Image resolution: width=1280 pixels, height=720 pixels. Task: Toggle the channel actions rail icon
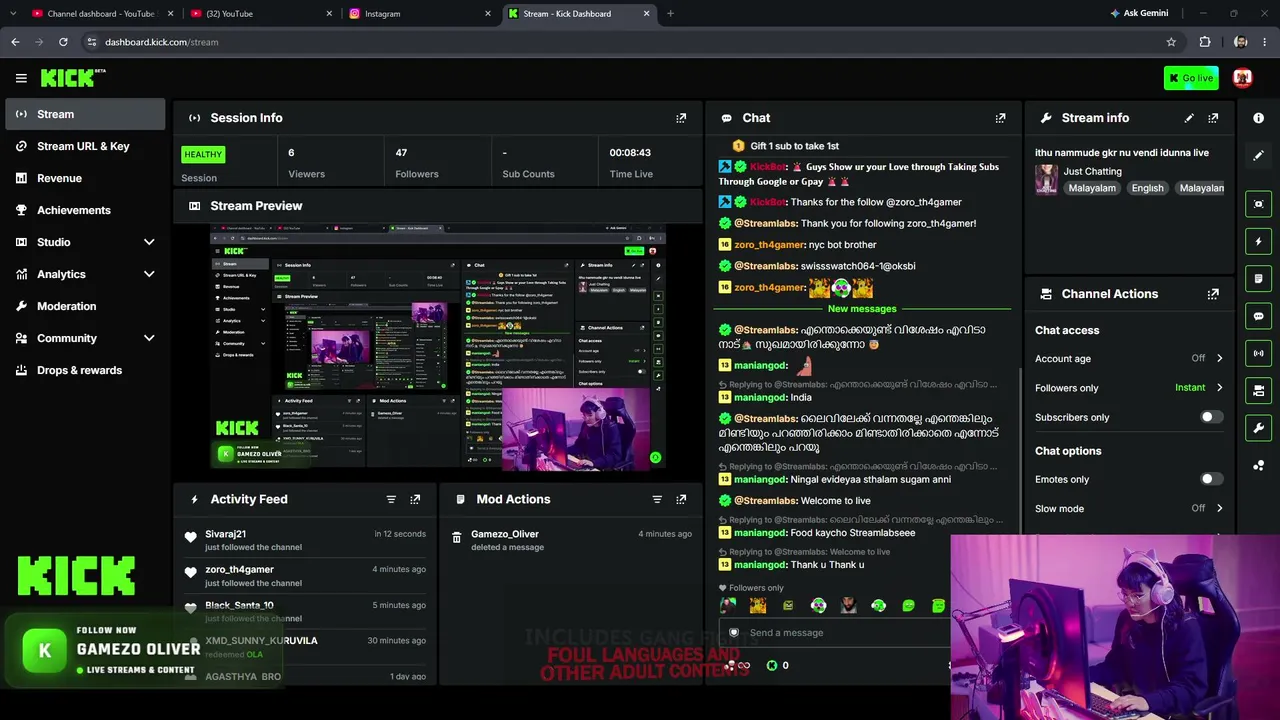click(x=1258, y=390)
